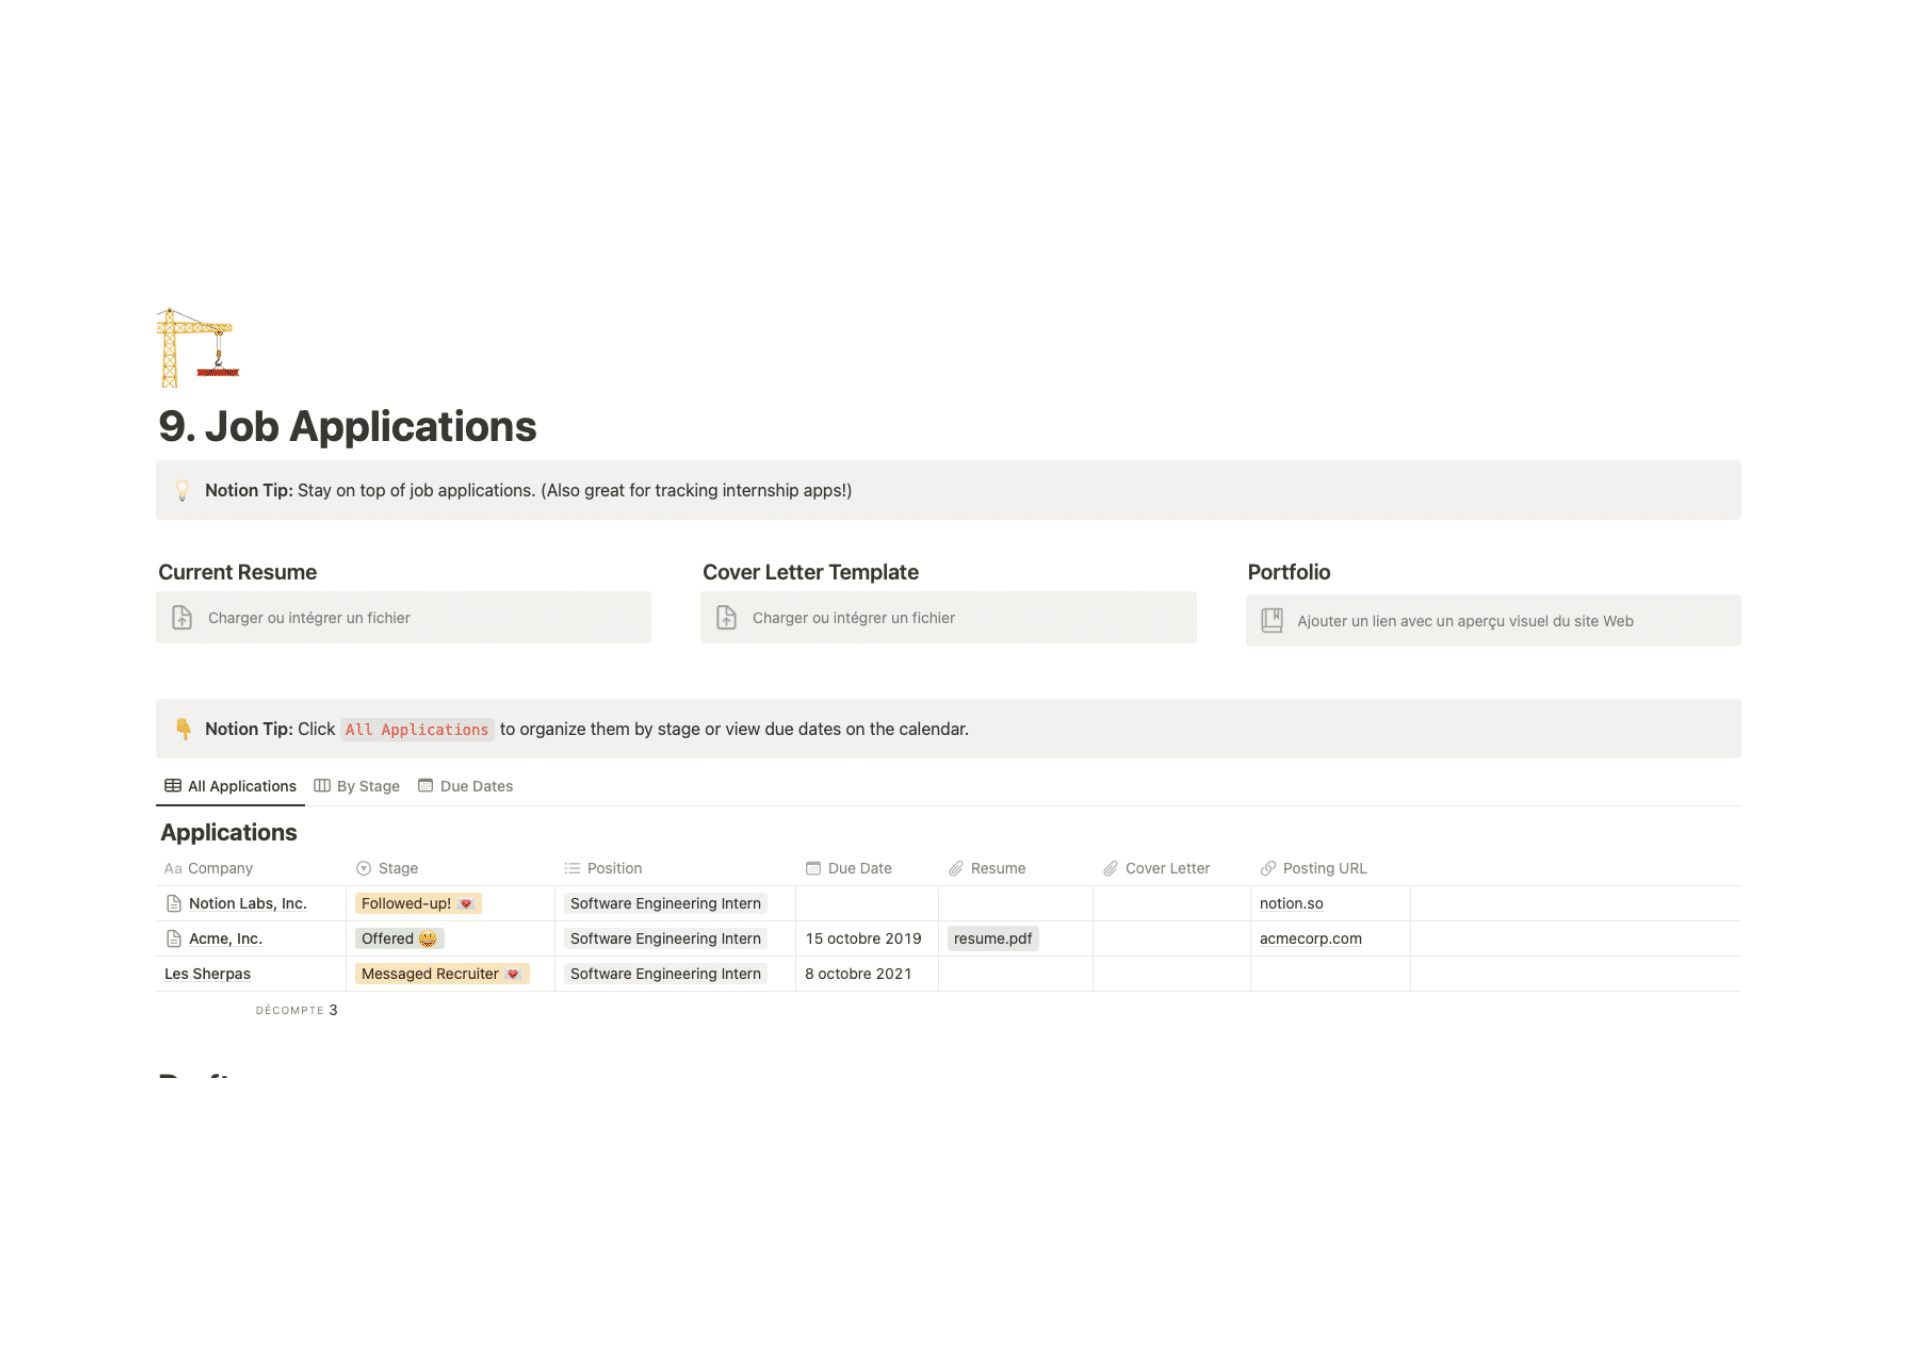Switch to the Due Dates calendar tab
This screenshot has width=1920, height=1357.
point(466,787)
